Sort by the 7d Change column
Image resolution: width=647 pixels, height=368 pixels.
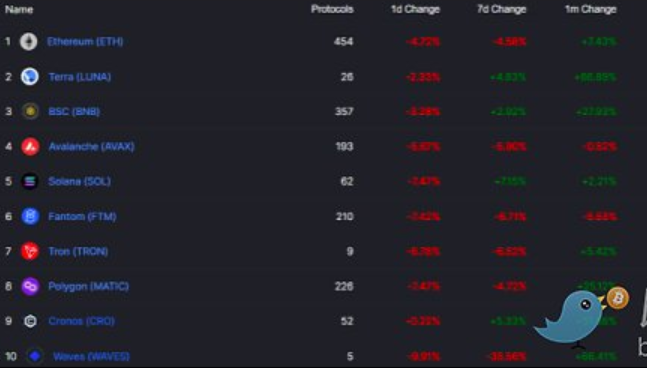tap(502, 9)
